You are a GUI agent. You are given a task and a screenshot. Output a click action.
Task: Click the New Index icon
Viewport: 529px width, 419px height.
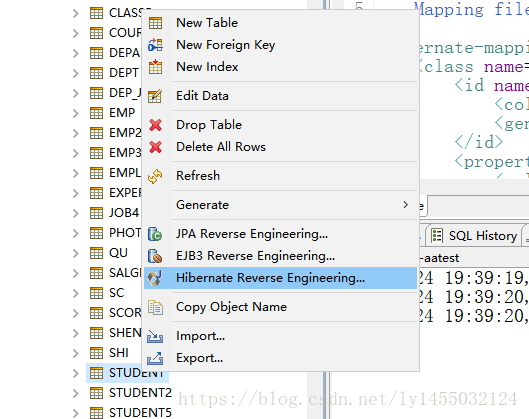(x=156, y=67)
